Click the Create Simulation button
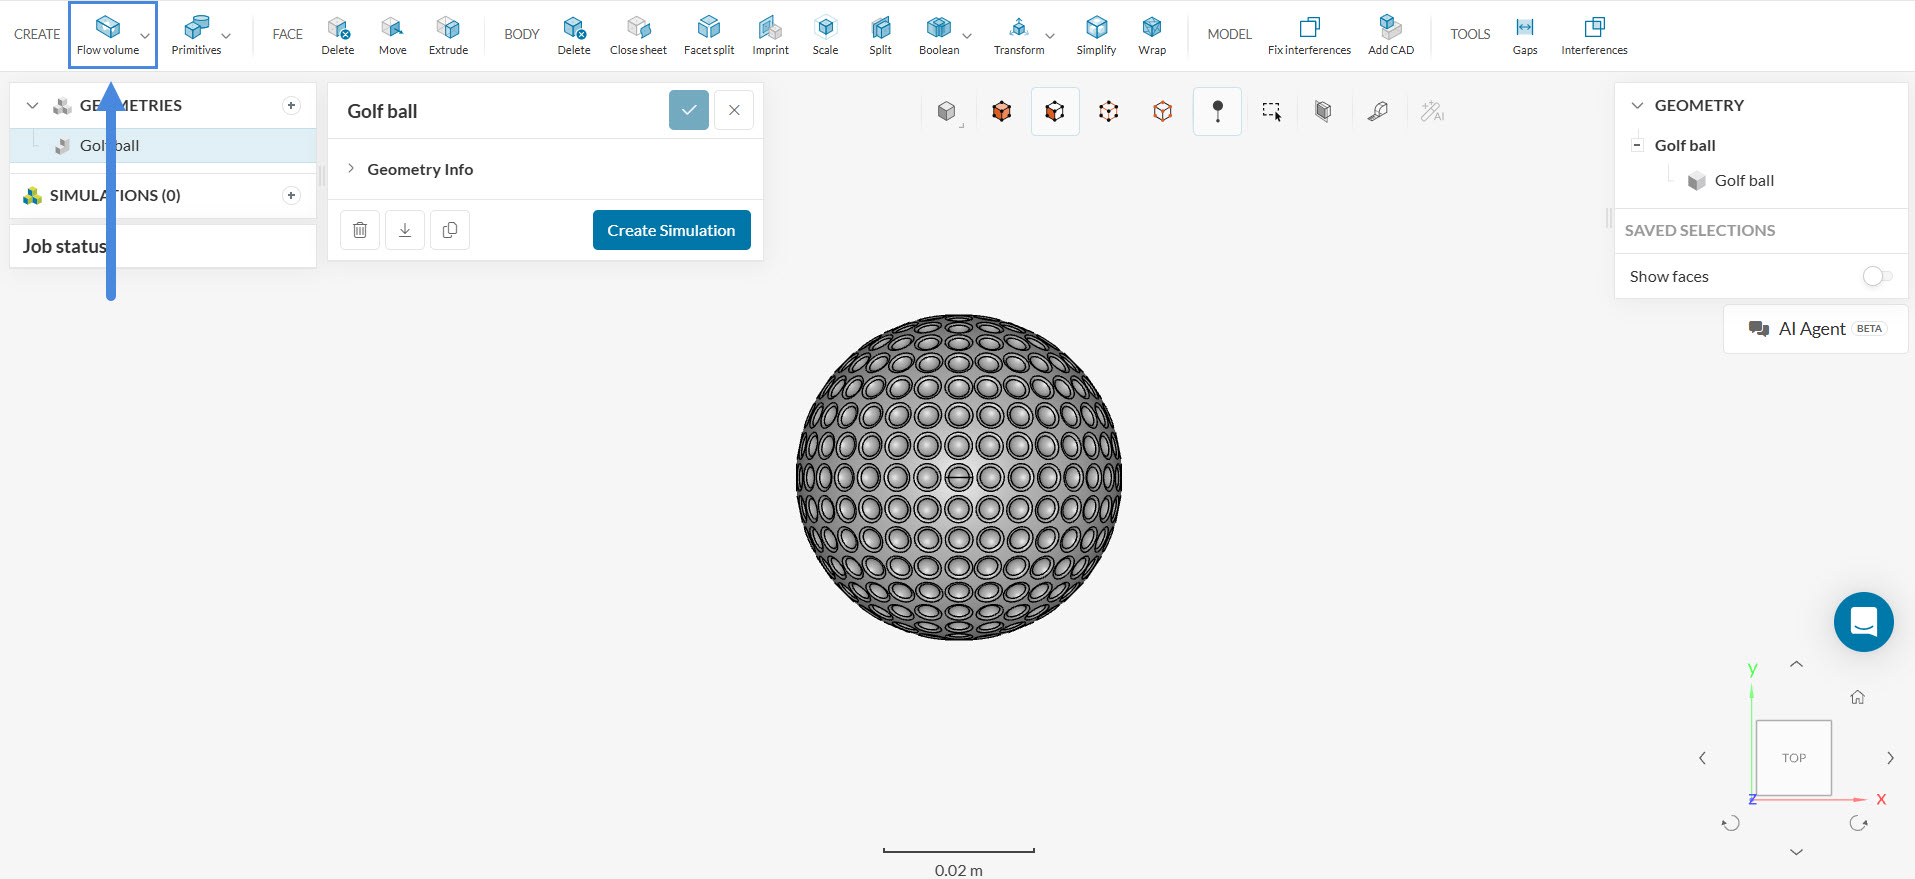Screen dimensions: 1915x879 671,230
